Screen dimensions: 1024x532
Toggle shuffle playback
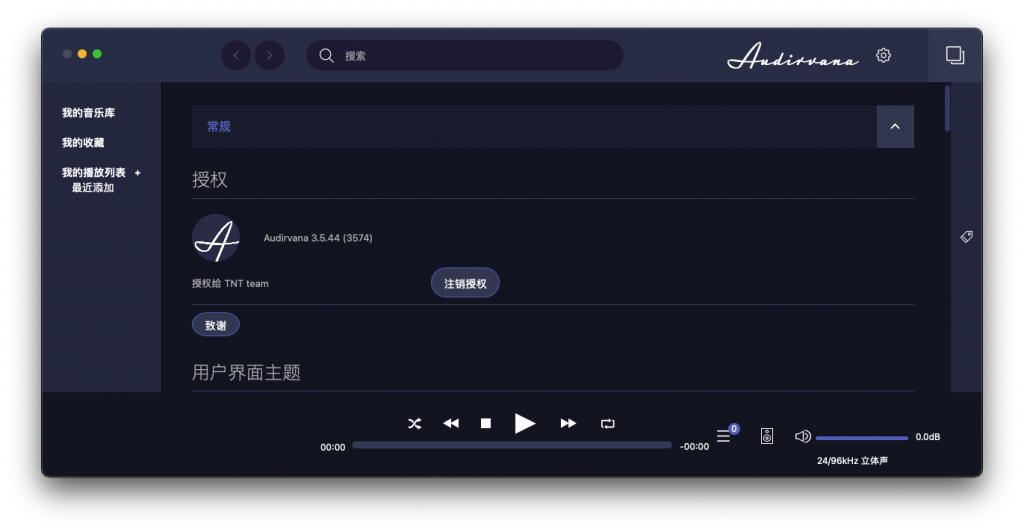click(414, 424)
